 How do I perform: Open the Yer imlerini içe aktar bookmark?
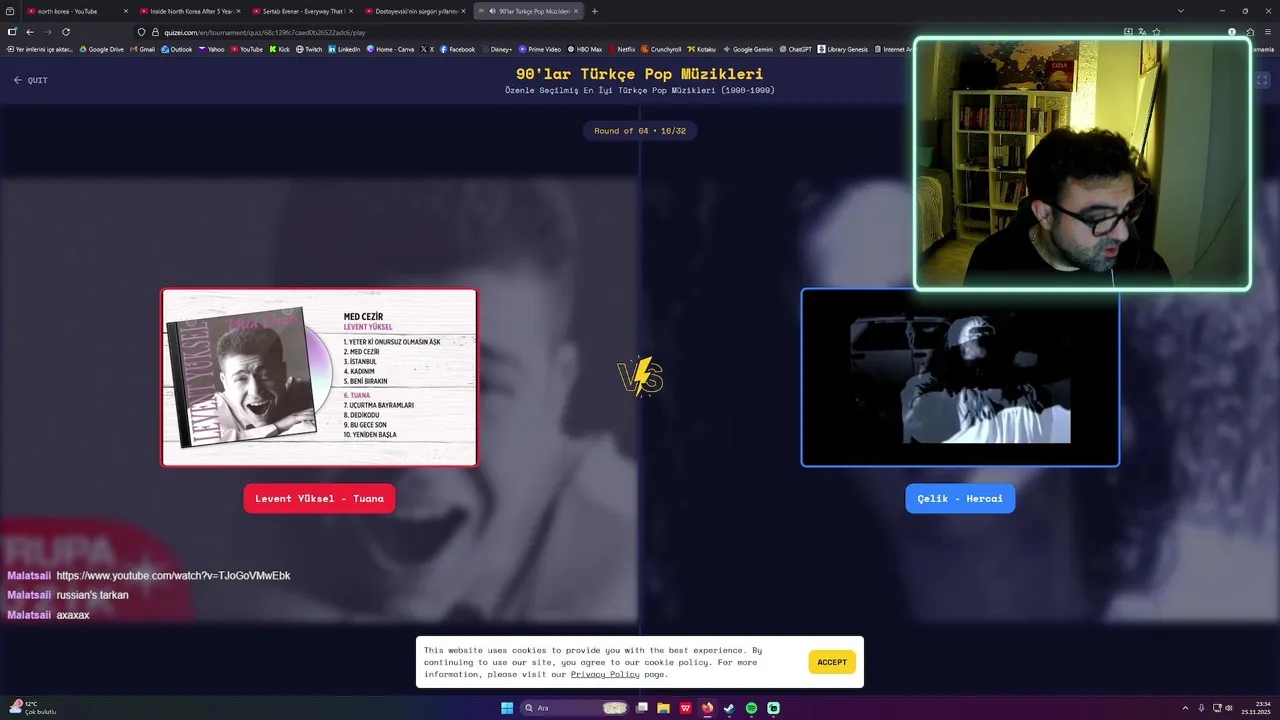click(40, 49)
